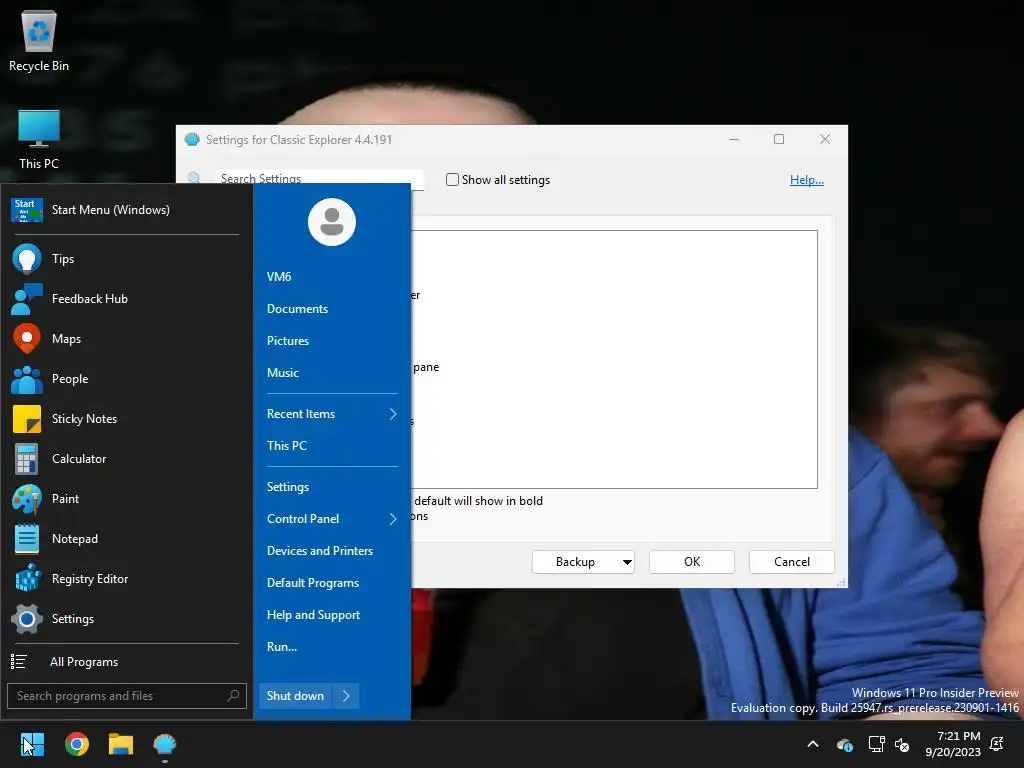Open Registry Editor

(125, 579)
